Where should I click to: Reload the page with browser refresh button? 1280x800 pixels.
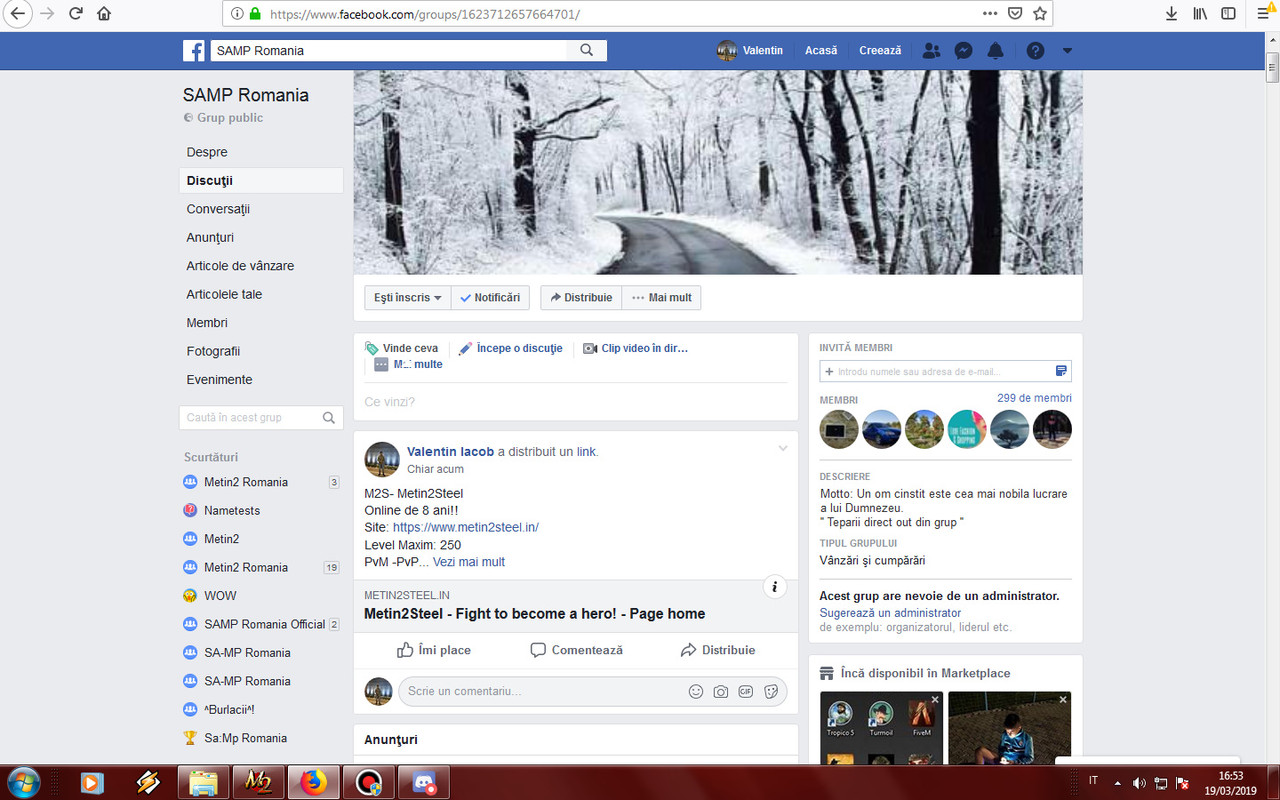[x=76, y=14]
